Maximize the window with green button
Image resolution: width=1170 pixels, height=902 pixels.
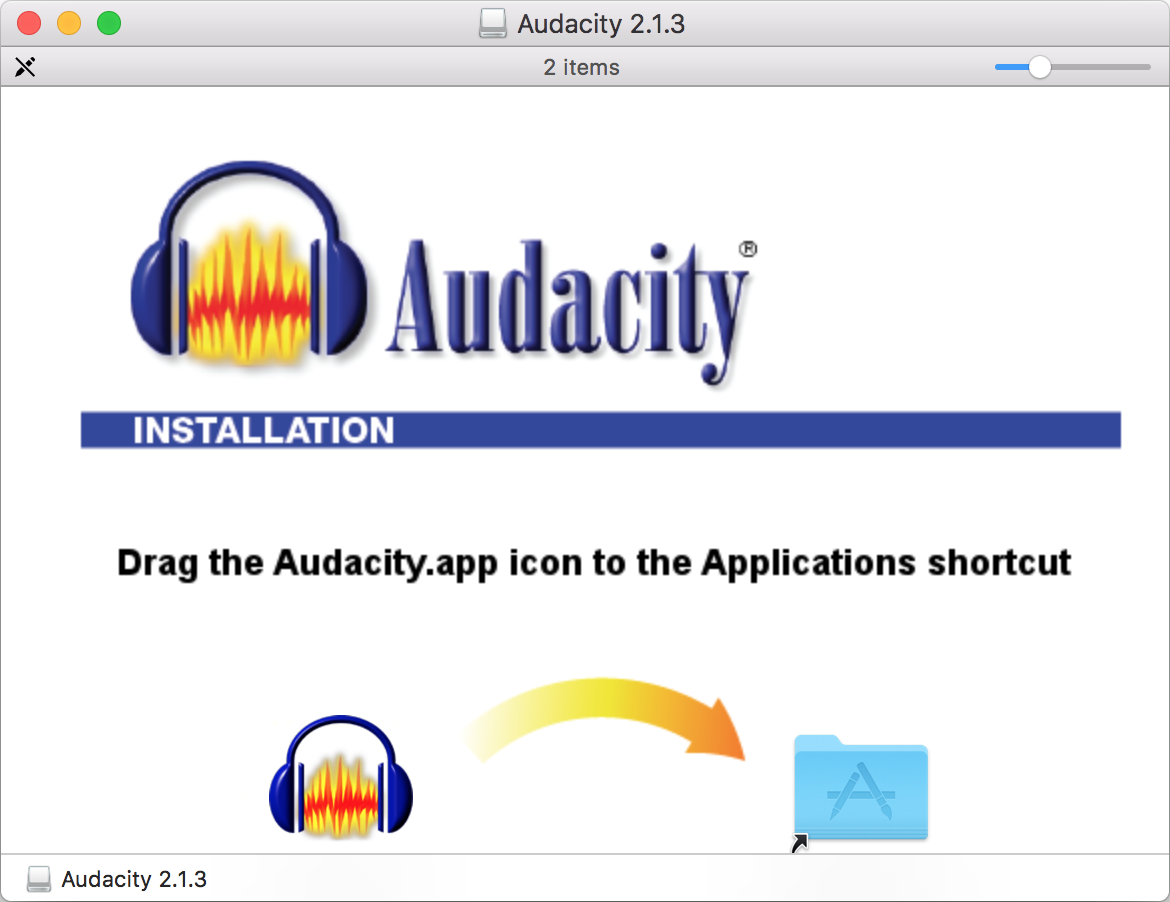(x=109, y=23)
